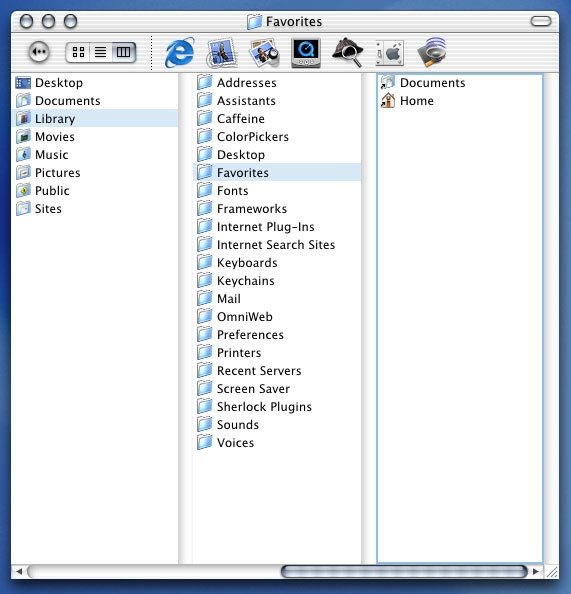The width and height of the screenshot is (571, 594).
Task: Open the photo Image Capture toolbar icon
Action: click(x=264, y=53)
